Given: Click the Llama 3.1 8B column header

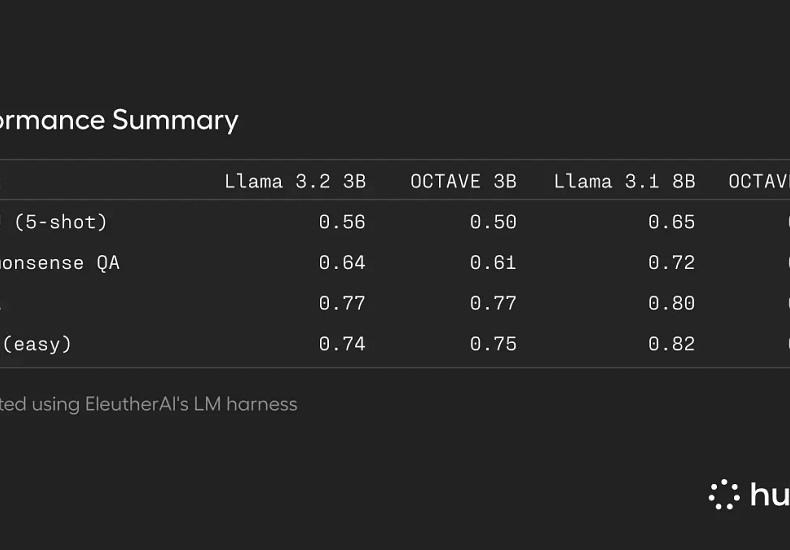Looking at the screenshot, I should 624,181.
